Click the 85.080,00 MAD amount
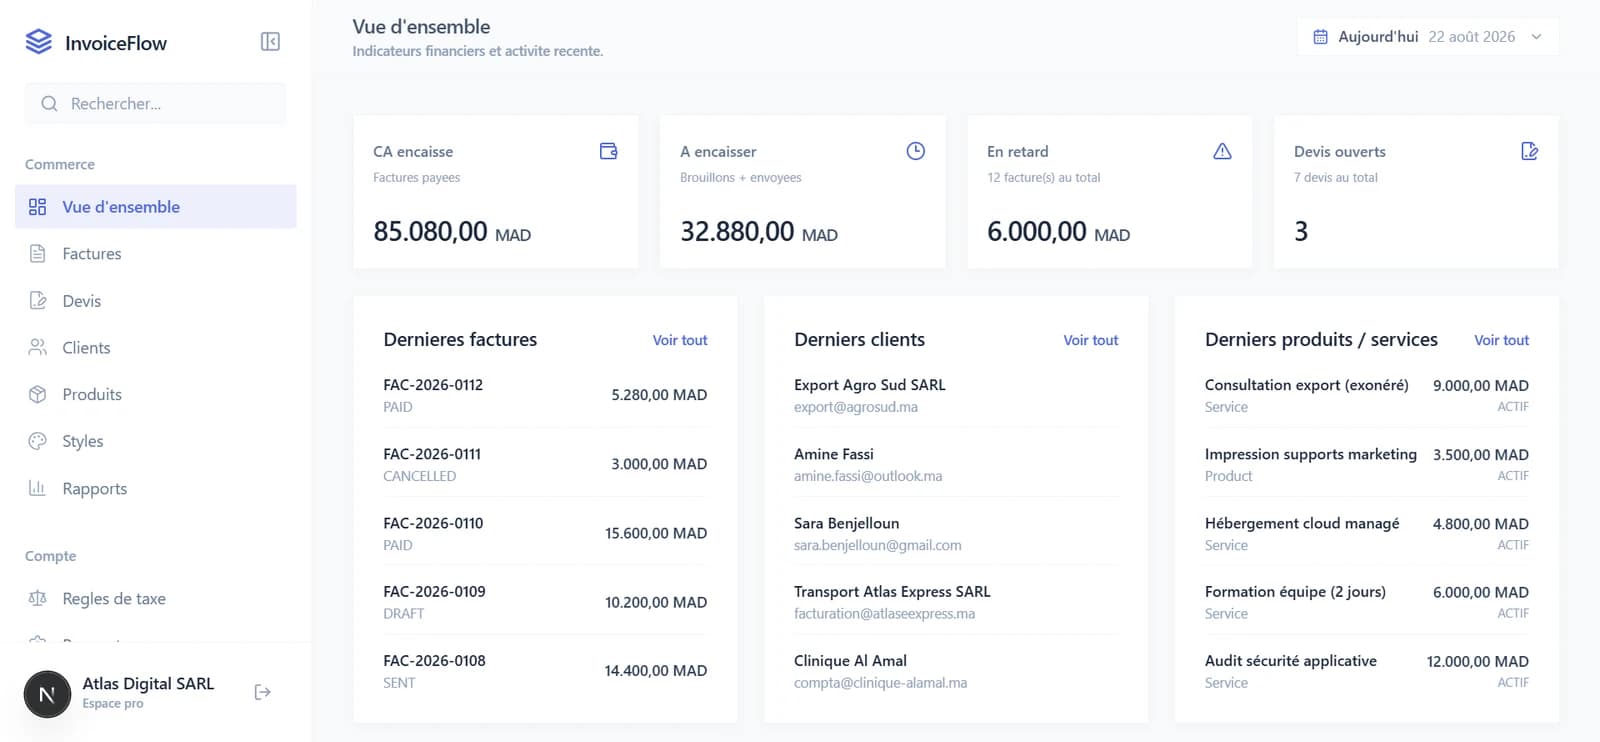This screenshot has height=742, width=1600. pos(452,232)
